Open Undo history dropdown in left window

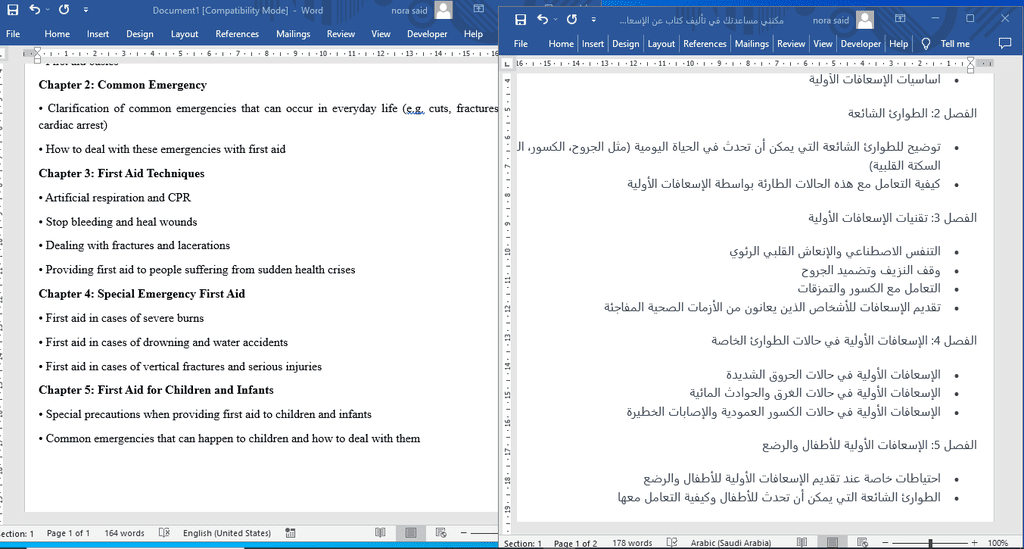[48, 10]
